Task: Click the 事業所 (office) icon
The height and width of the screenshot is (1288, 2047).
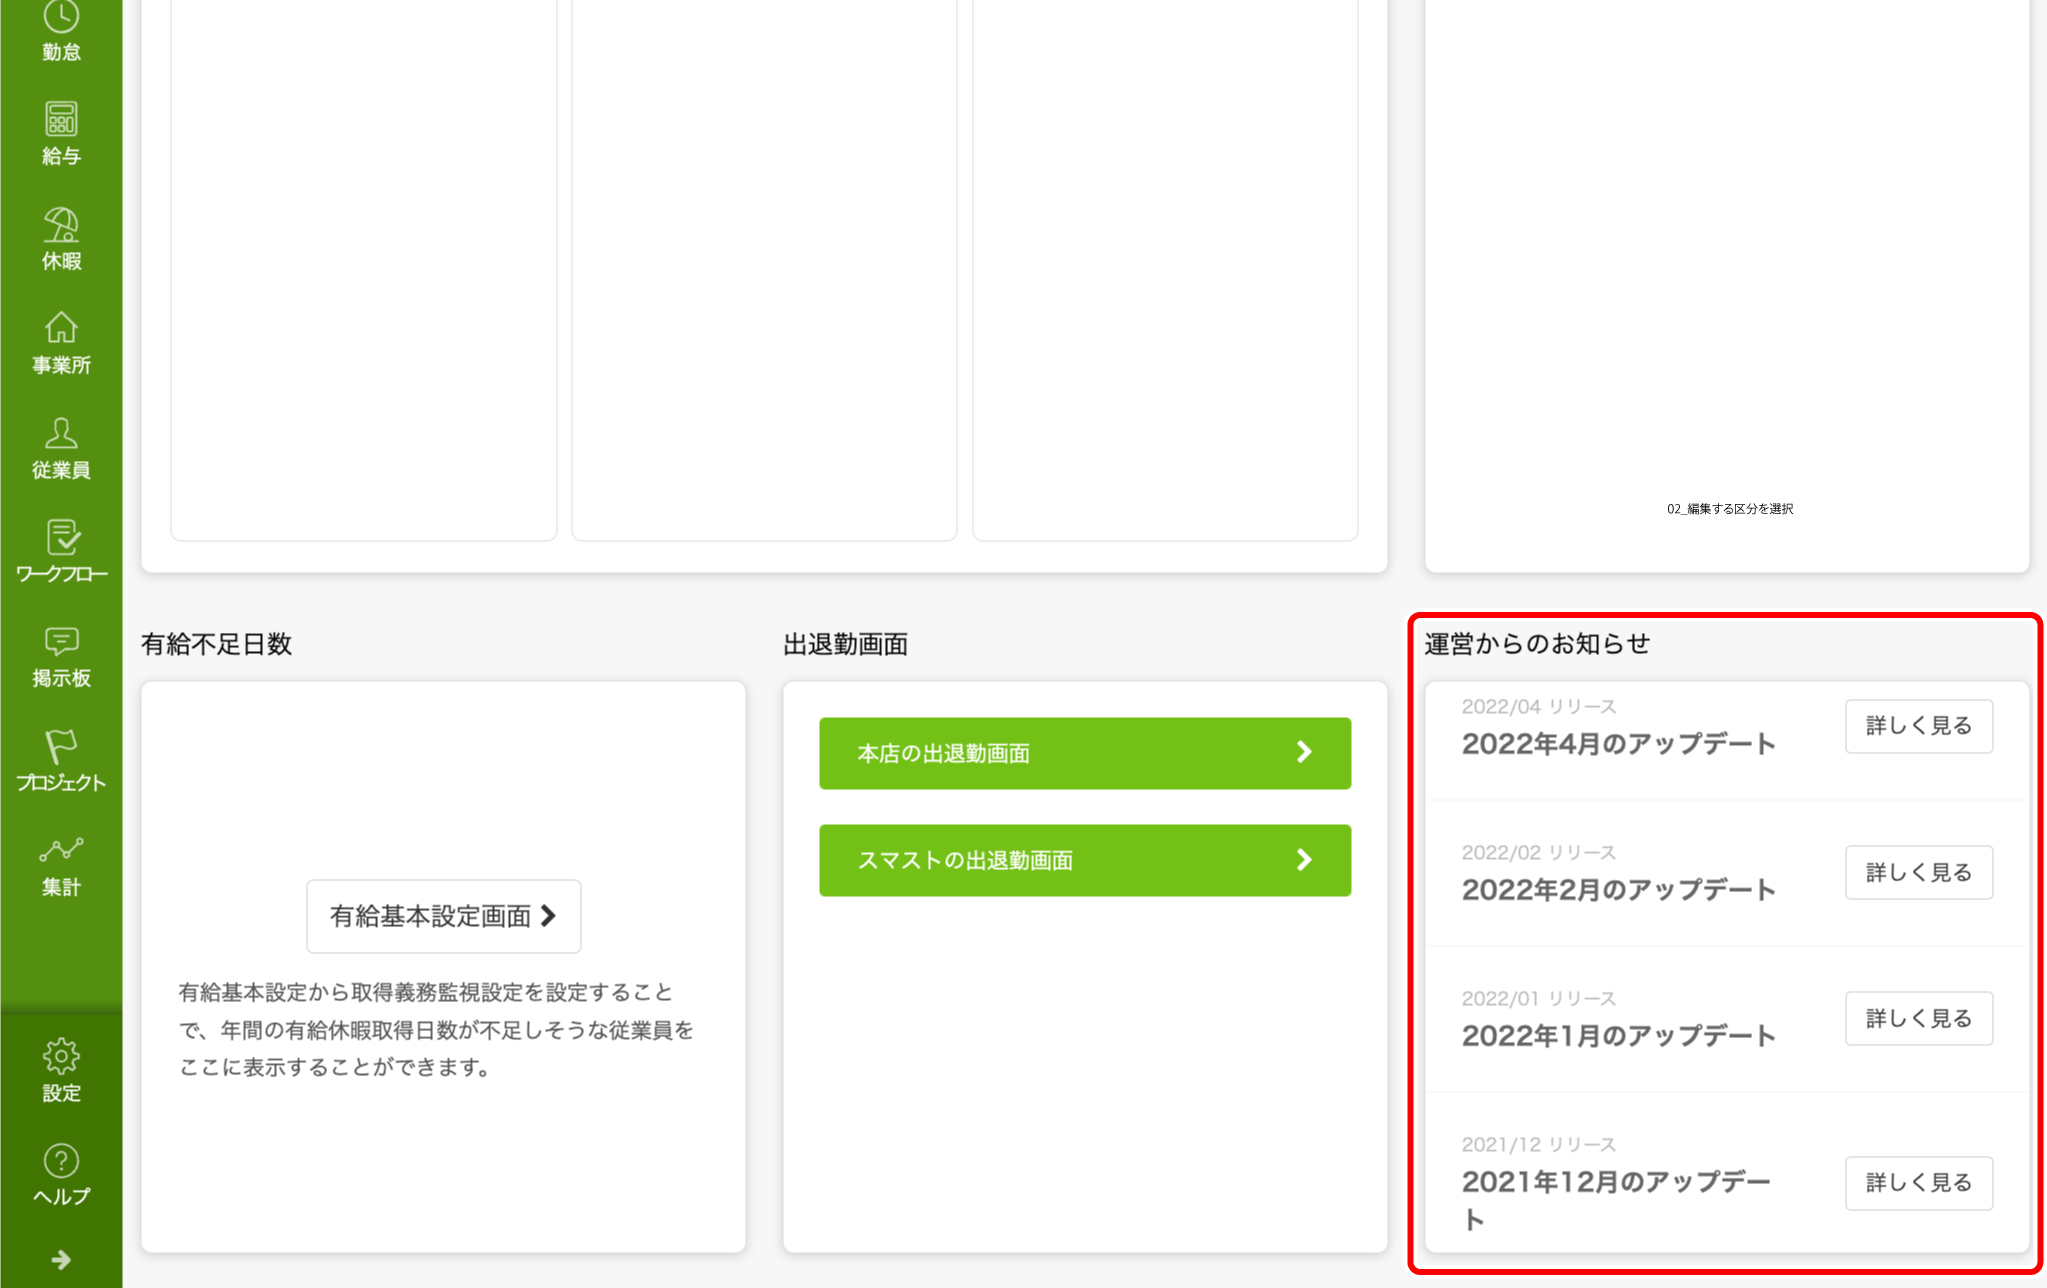Action: 61,342
